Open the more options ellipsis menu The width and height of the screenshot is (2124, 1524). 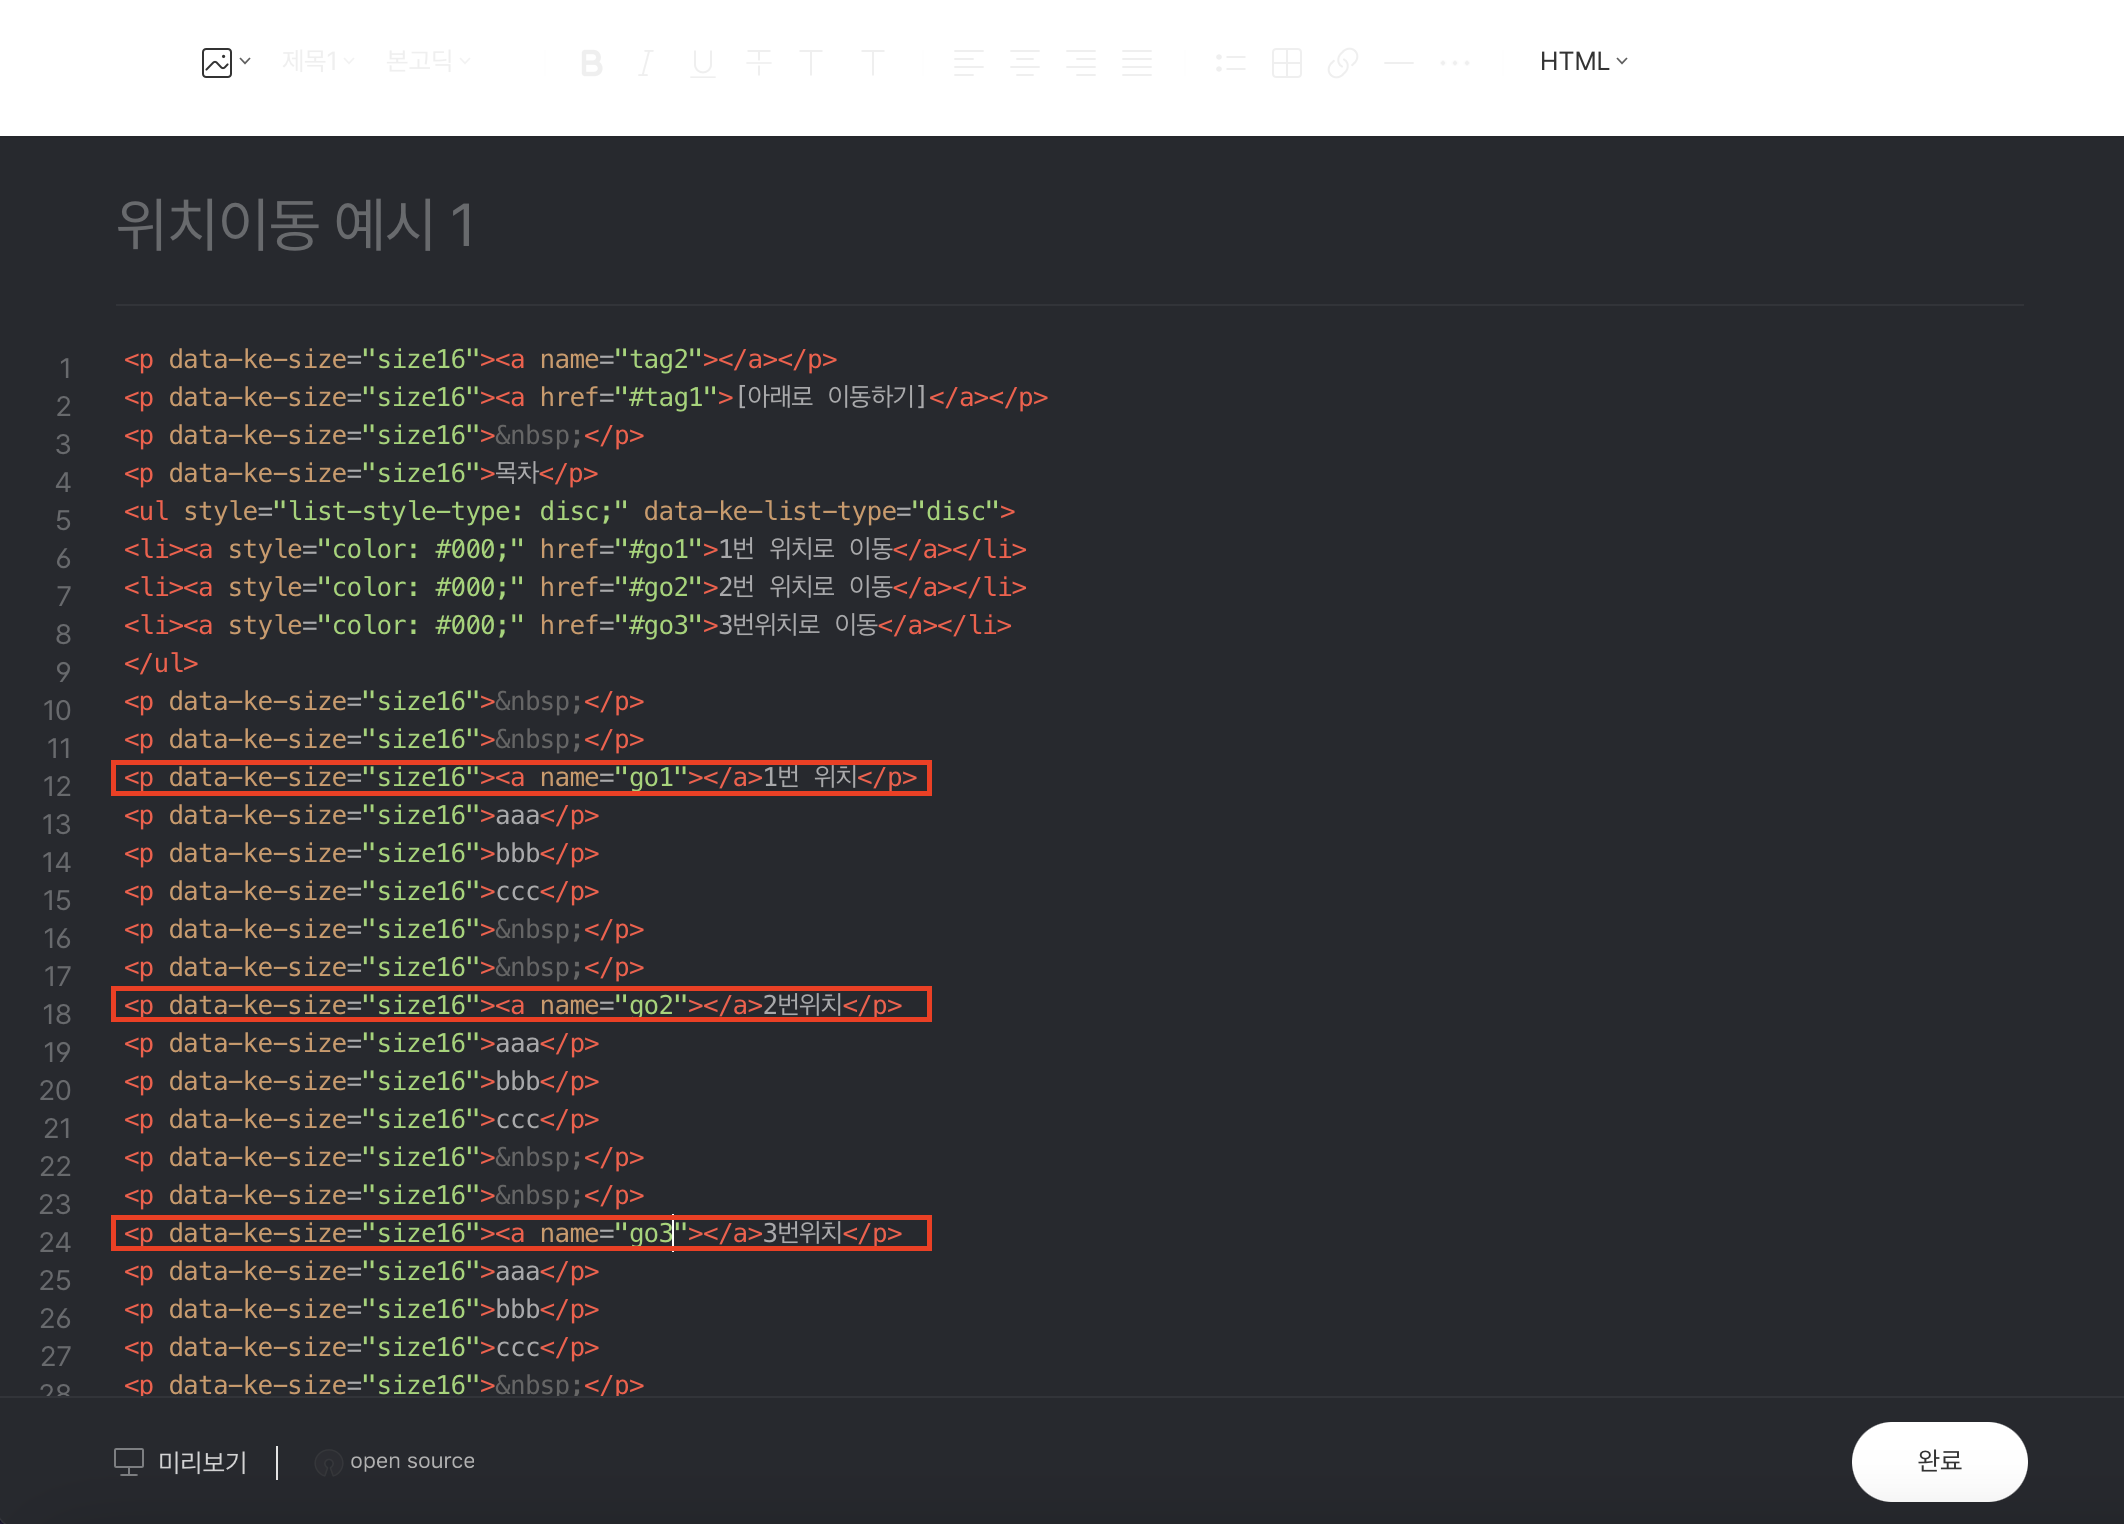tap(1454, 63)
